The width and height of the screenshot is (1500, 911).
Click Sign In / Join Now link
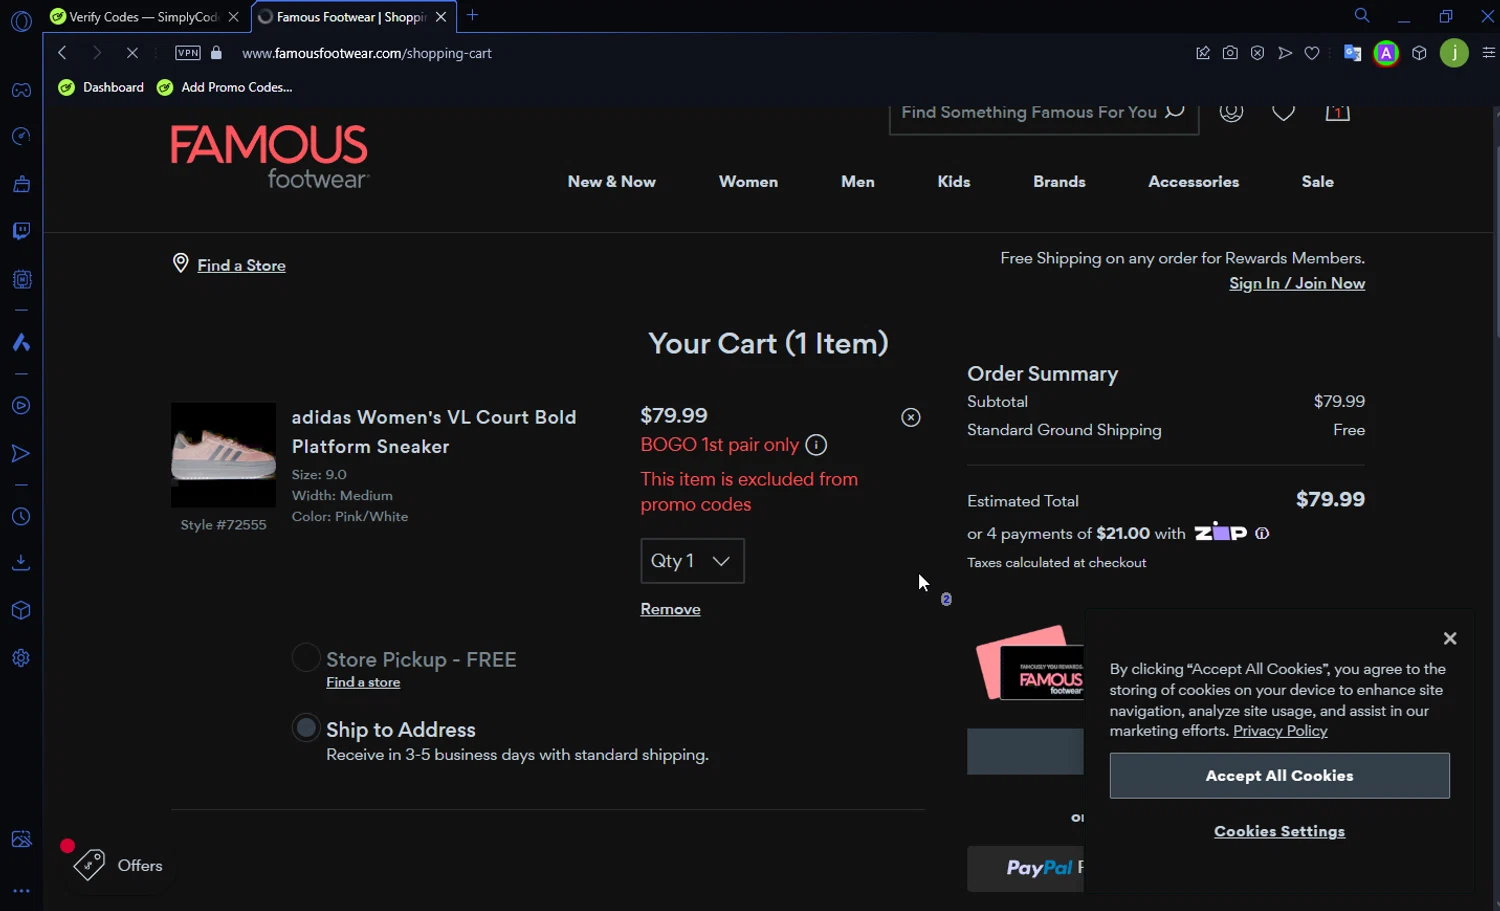pos(1297,283)
